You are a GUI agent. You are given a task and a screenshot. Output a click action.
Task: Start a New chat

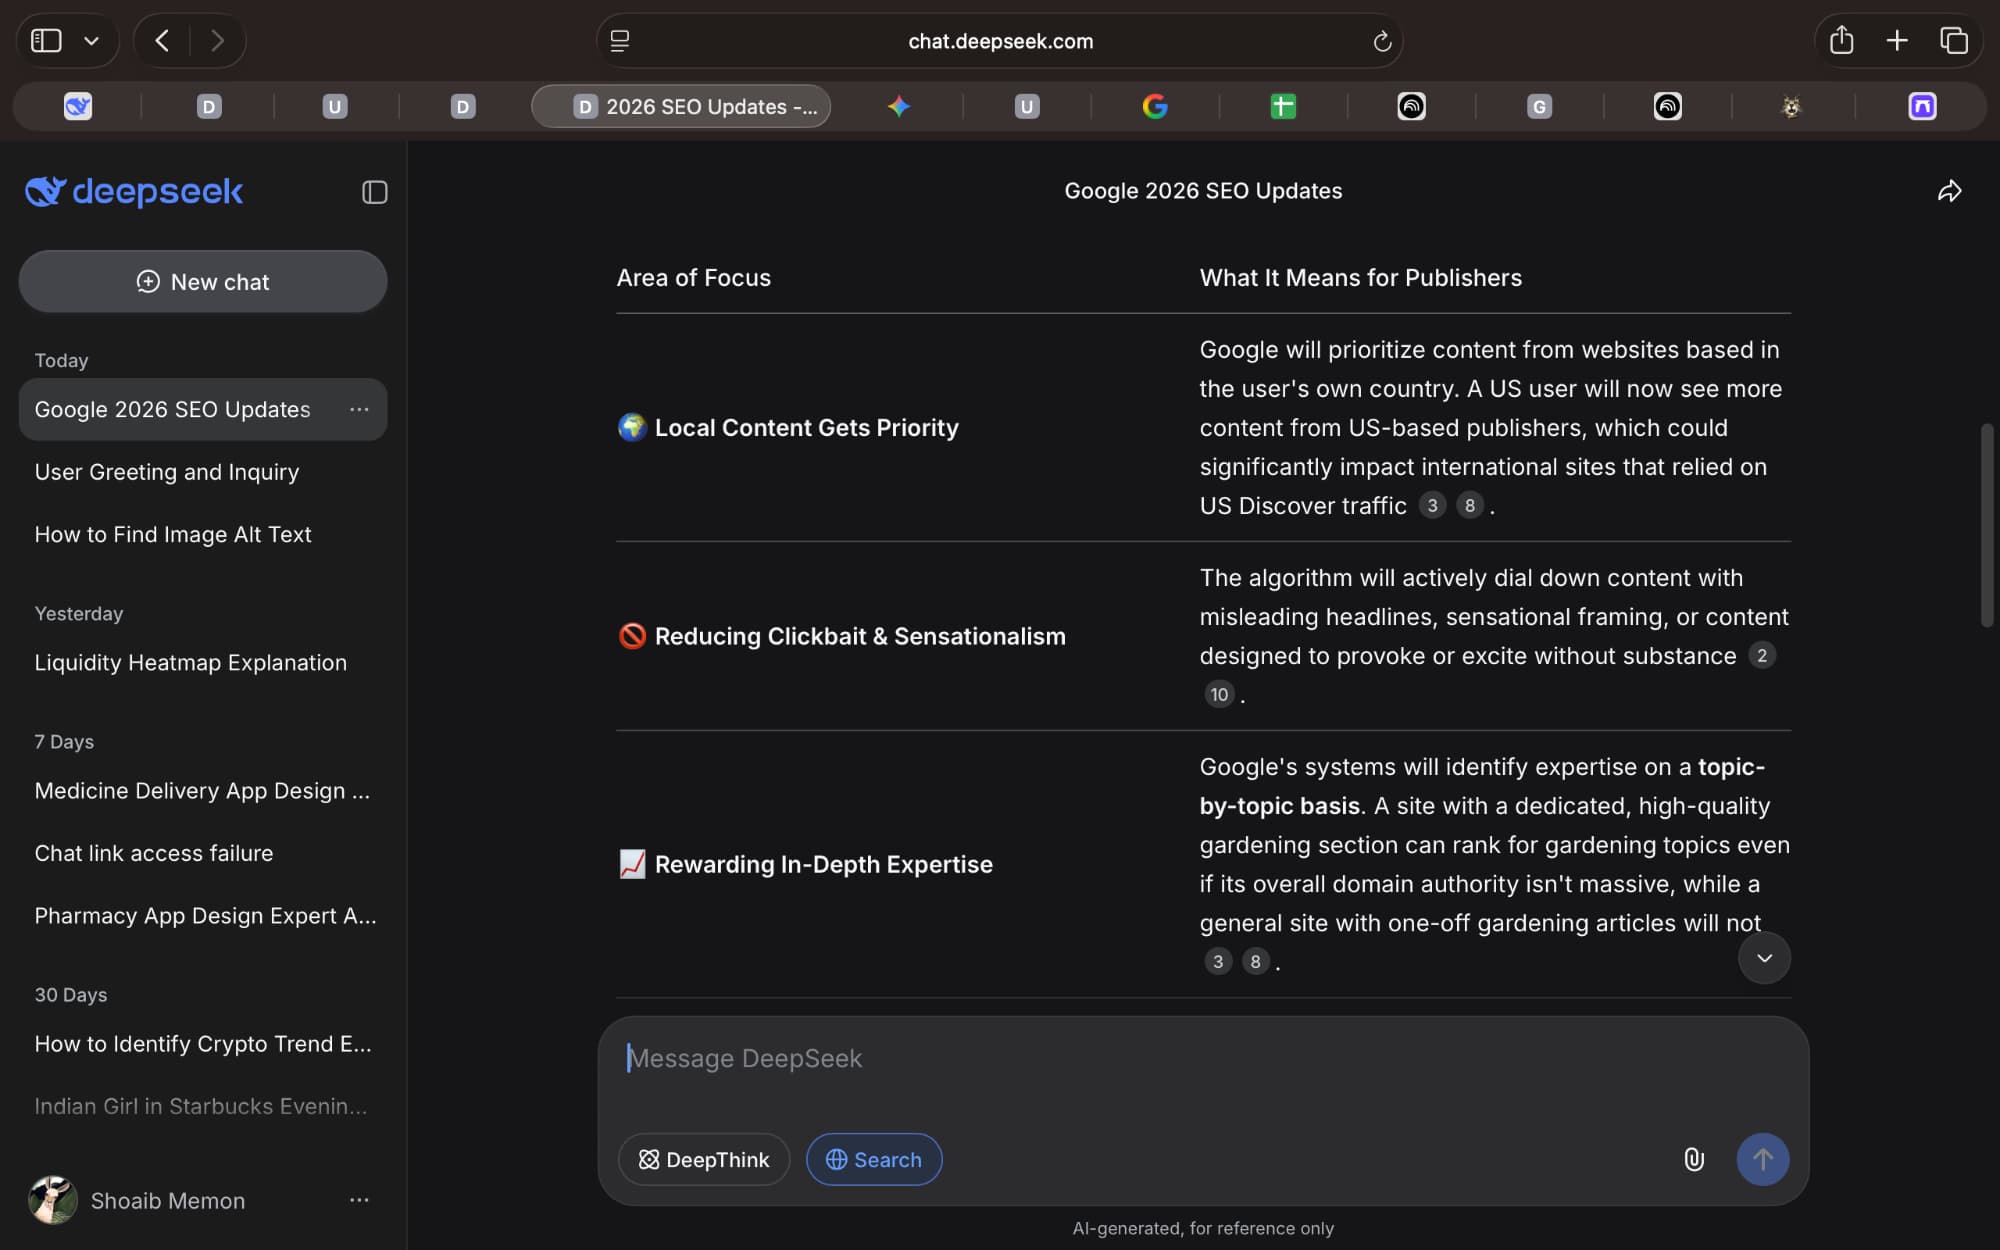[x=203, y=282]
